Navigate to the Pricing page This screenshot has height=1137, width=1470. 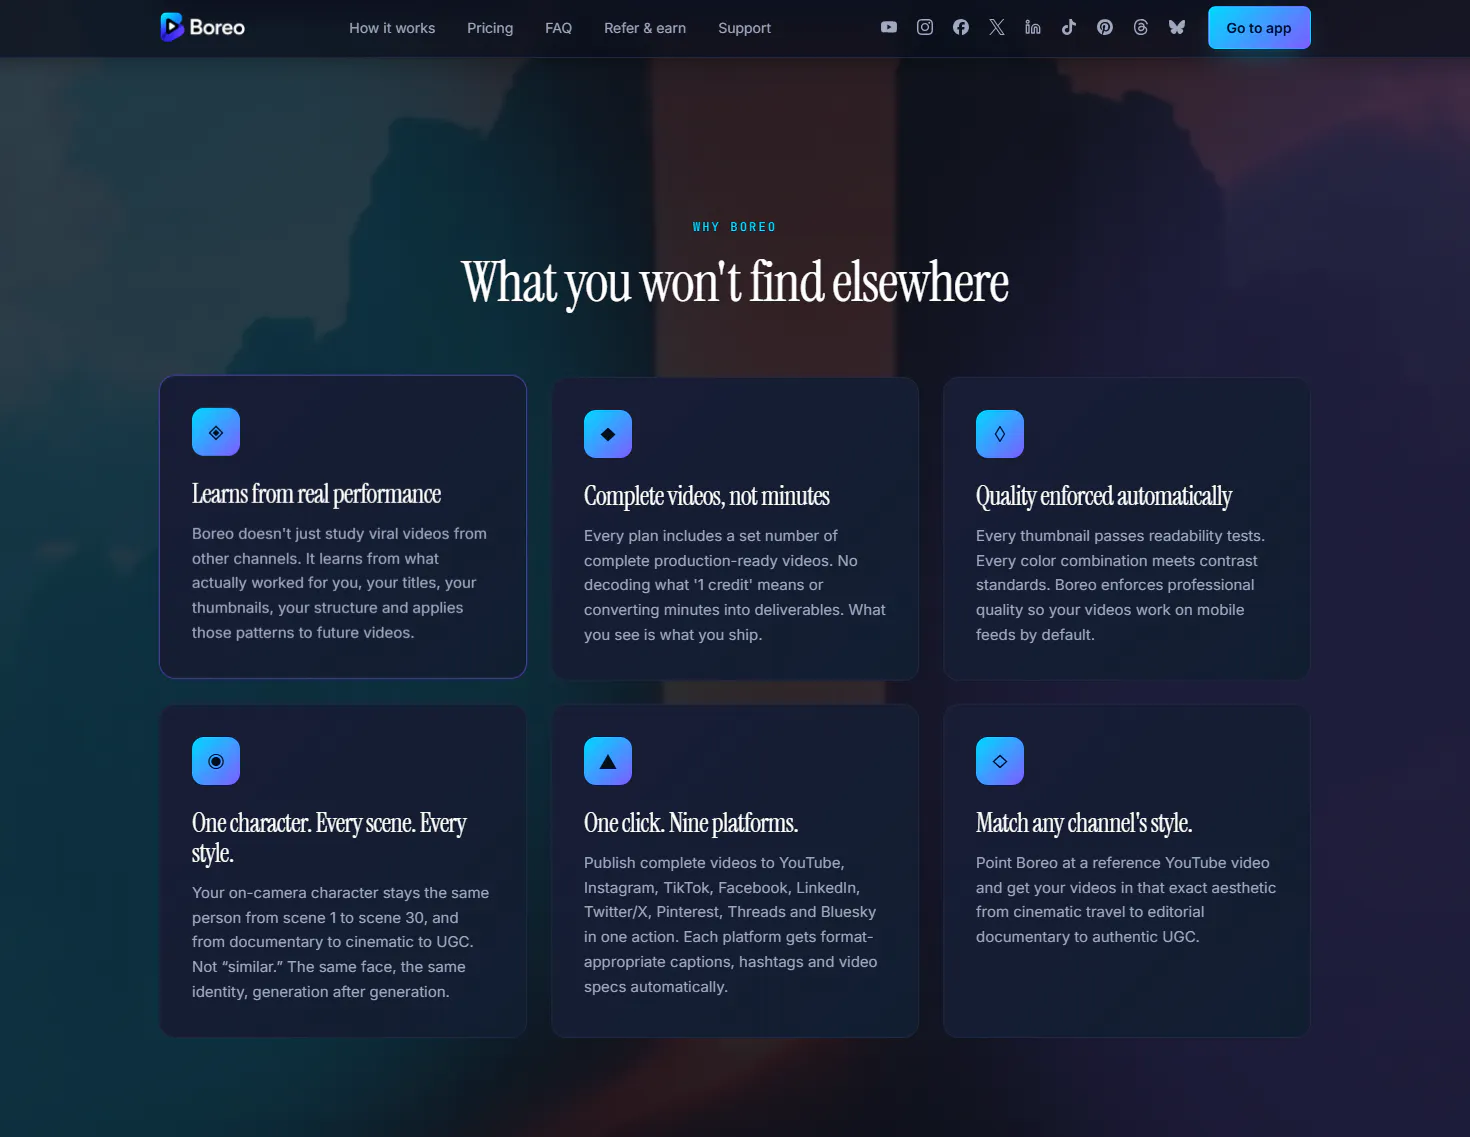click(490, 28)
